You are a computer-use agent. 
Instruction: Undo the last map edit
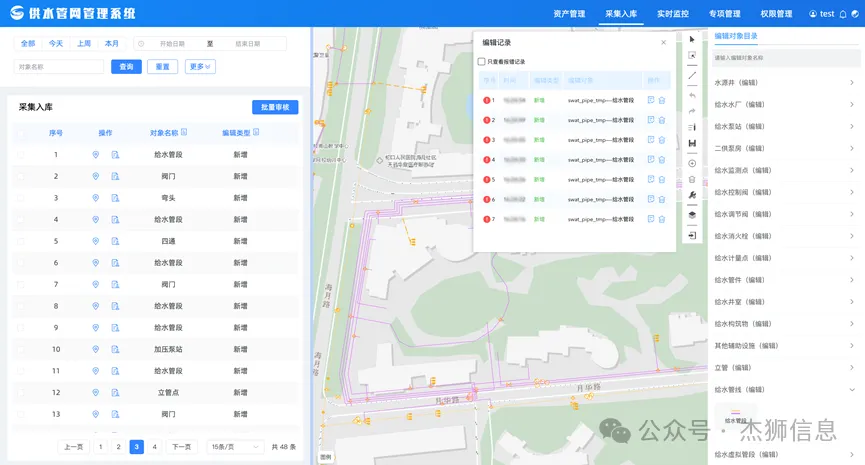tap(692, 95)
